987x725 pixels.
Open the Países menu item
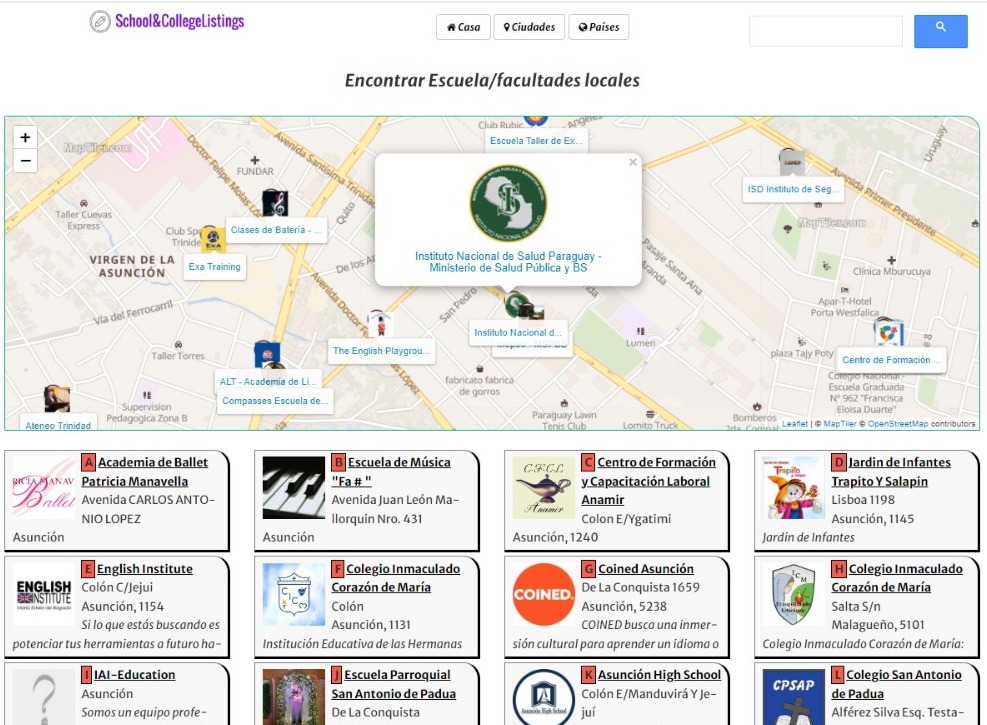(x=599, y=27)
